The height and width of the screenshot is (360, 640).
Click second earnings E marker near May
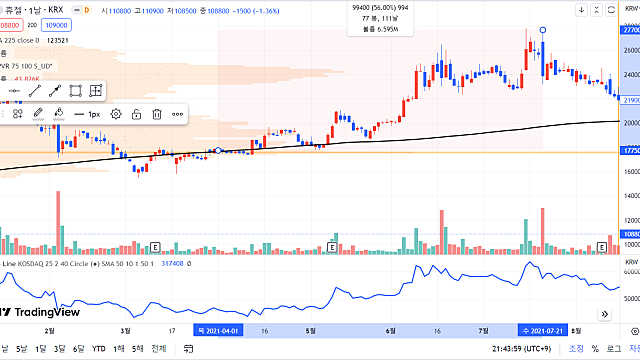pos(332,247)
